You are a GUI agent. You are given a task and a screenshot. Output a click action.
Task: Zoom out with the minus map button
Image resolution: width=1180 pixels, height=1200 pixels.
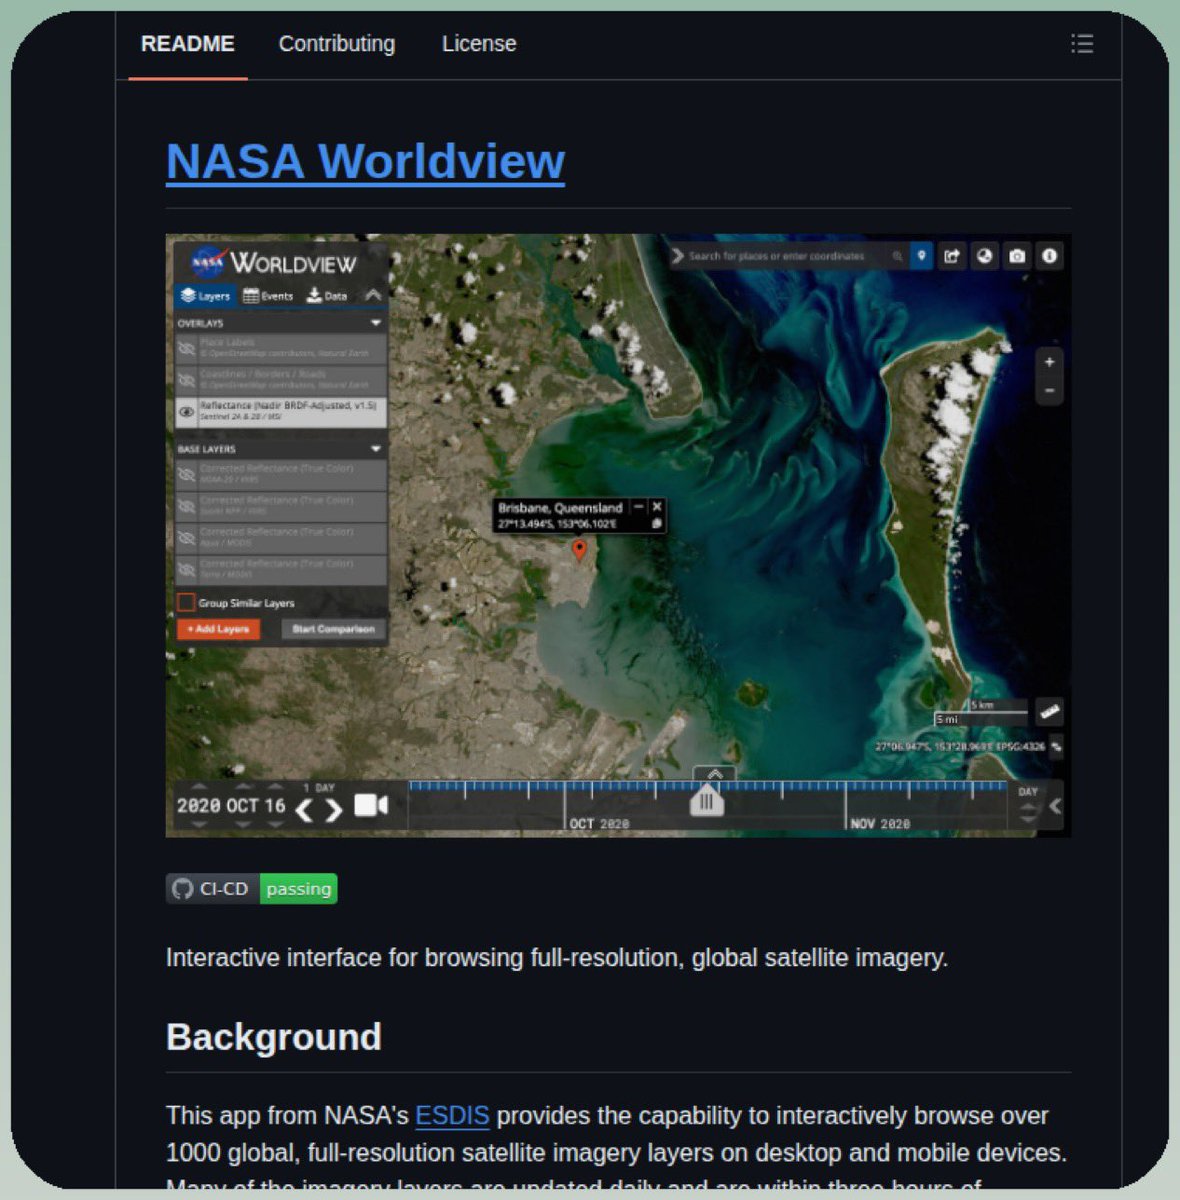[1049, 390]
